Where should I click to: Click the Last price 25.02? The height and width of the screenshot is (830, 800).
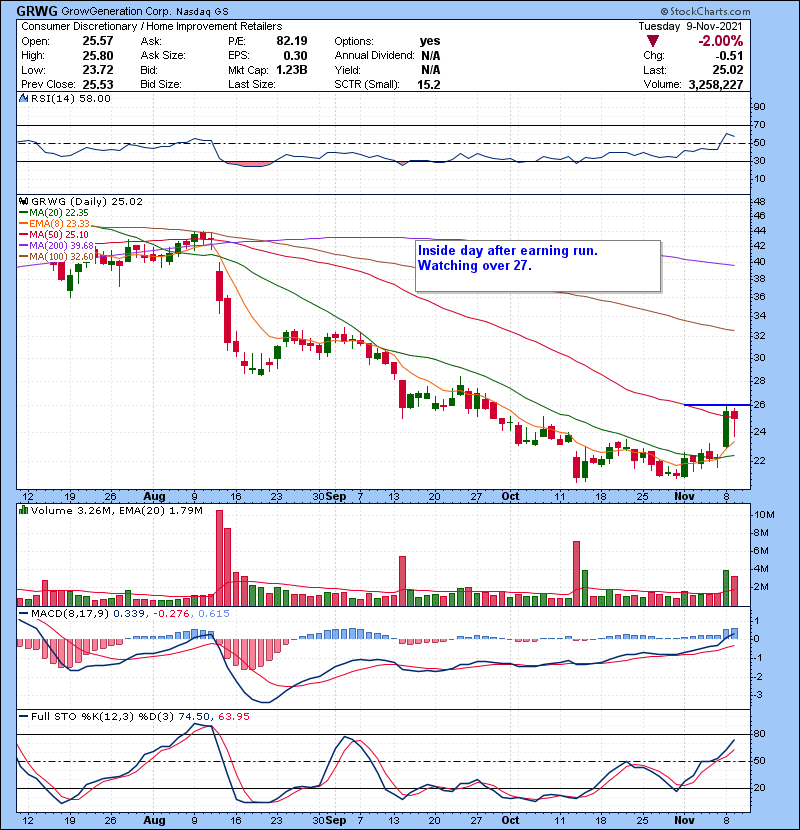(728, 70)
